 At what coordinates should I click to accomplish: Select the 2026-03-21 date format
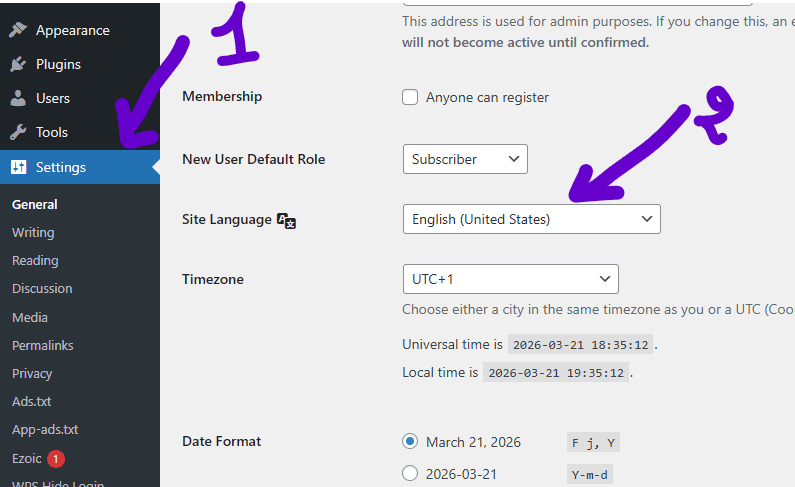click(410, 473)
